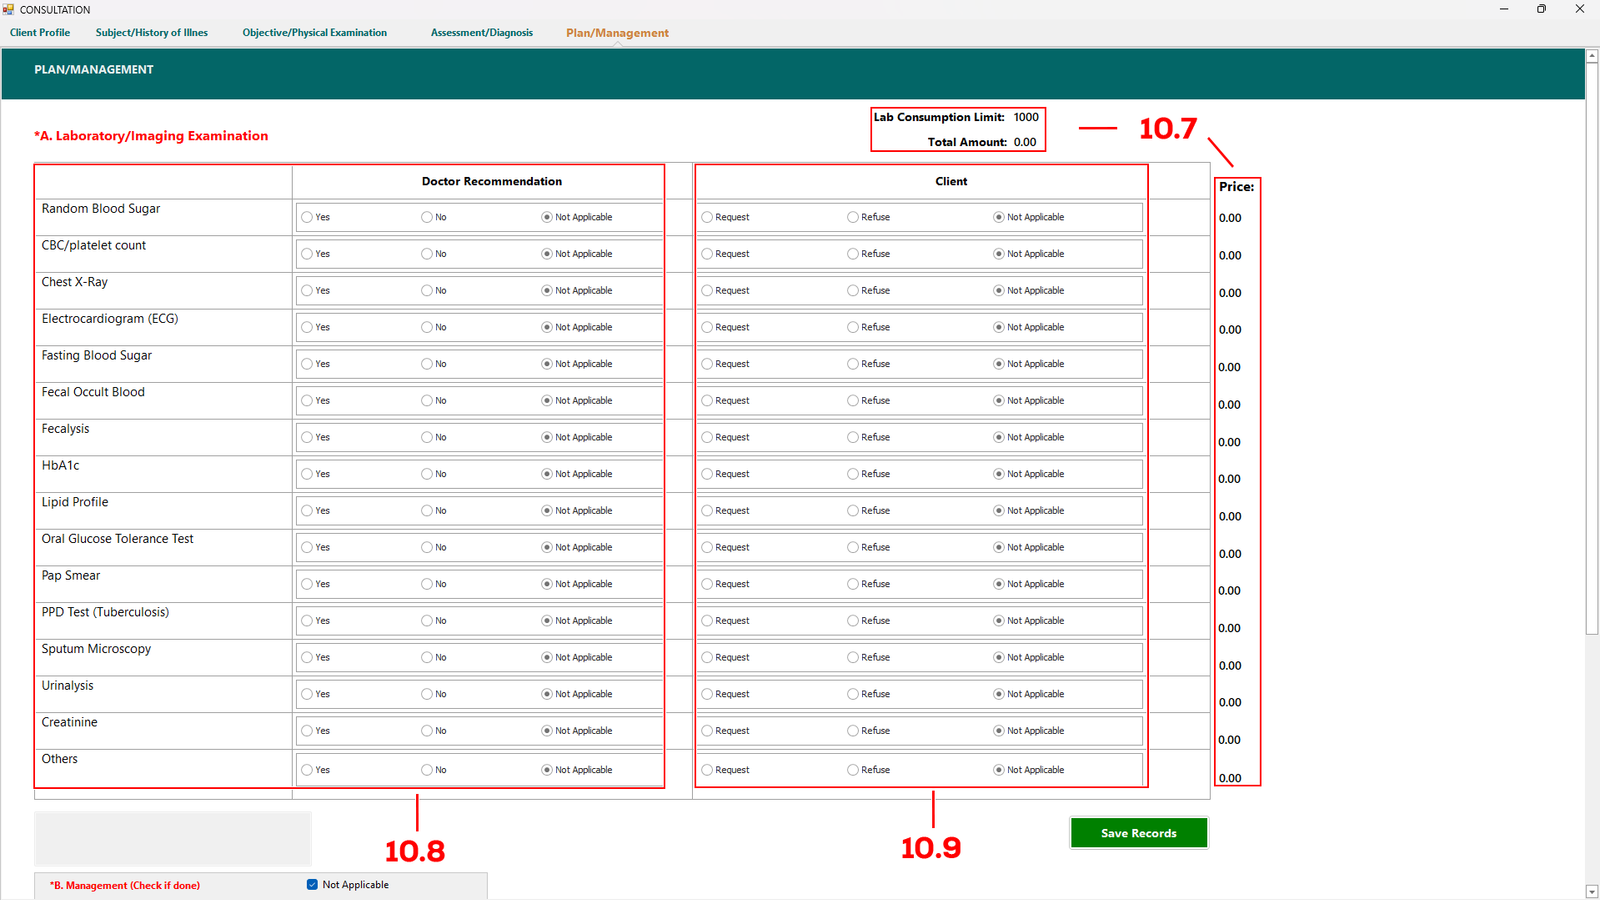Open the Client Profile tab

[x=40, y=33]
